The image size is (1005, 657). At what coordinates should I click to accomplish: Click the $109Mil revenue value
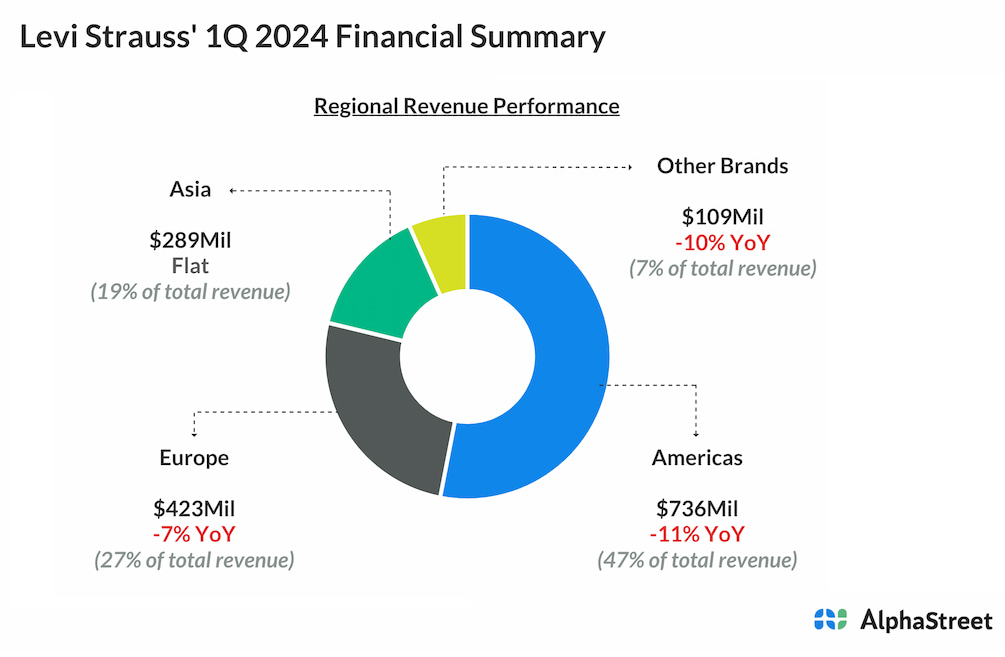coord(722,217)
